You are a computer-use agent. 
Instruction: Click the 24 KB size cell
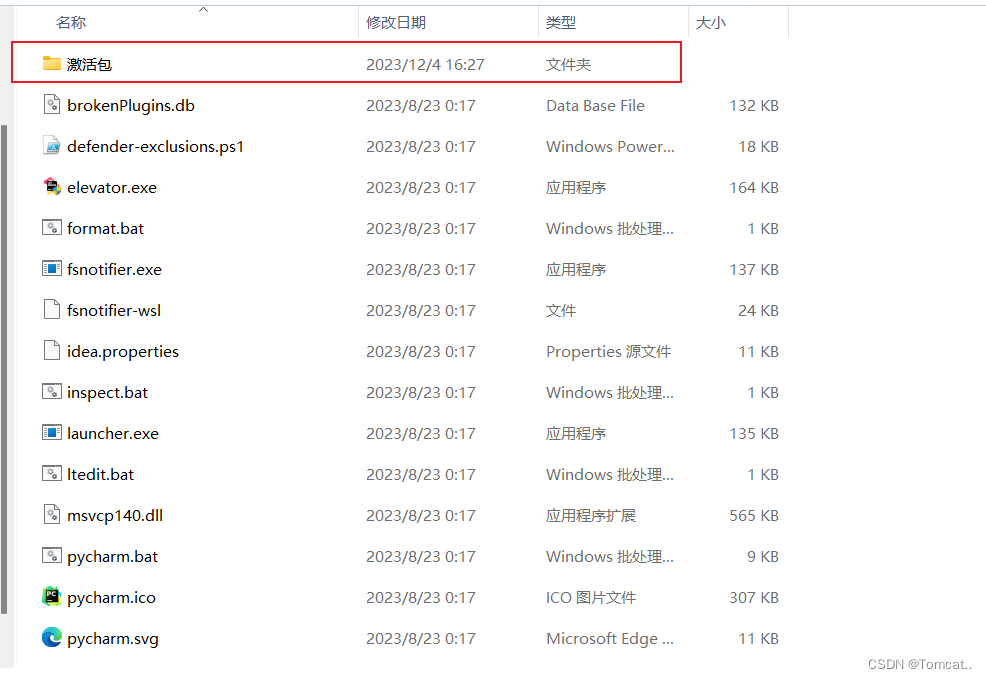758,310
